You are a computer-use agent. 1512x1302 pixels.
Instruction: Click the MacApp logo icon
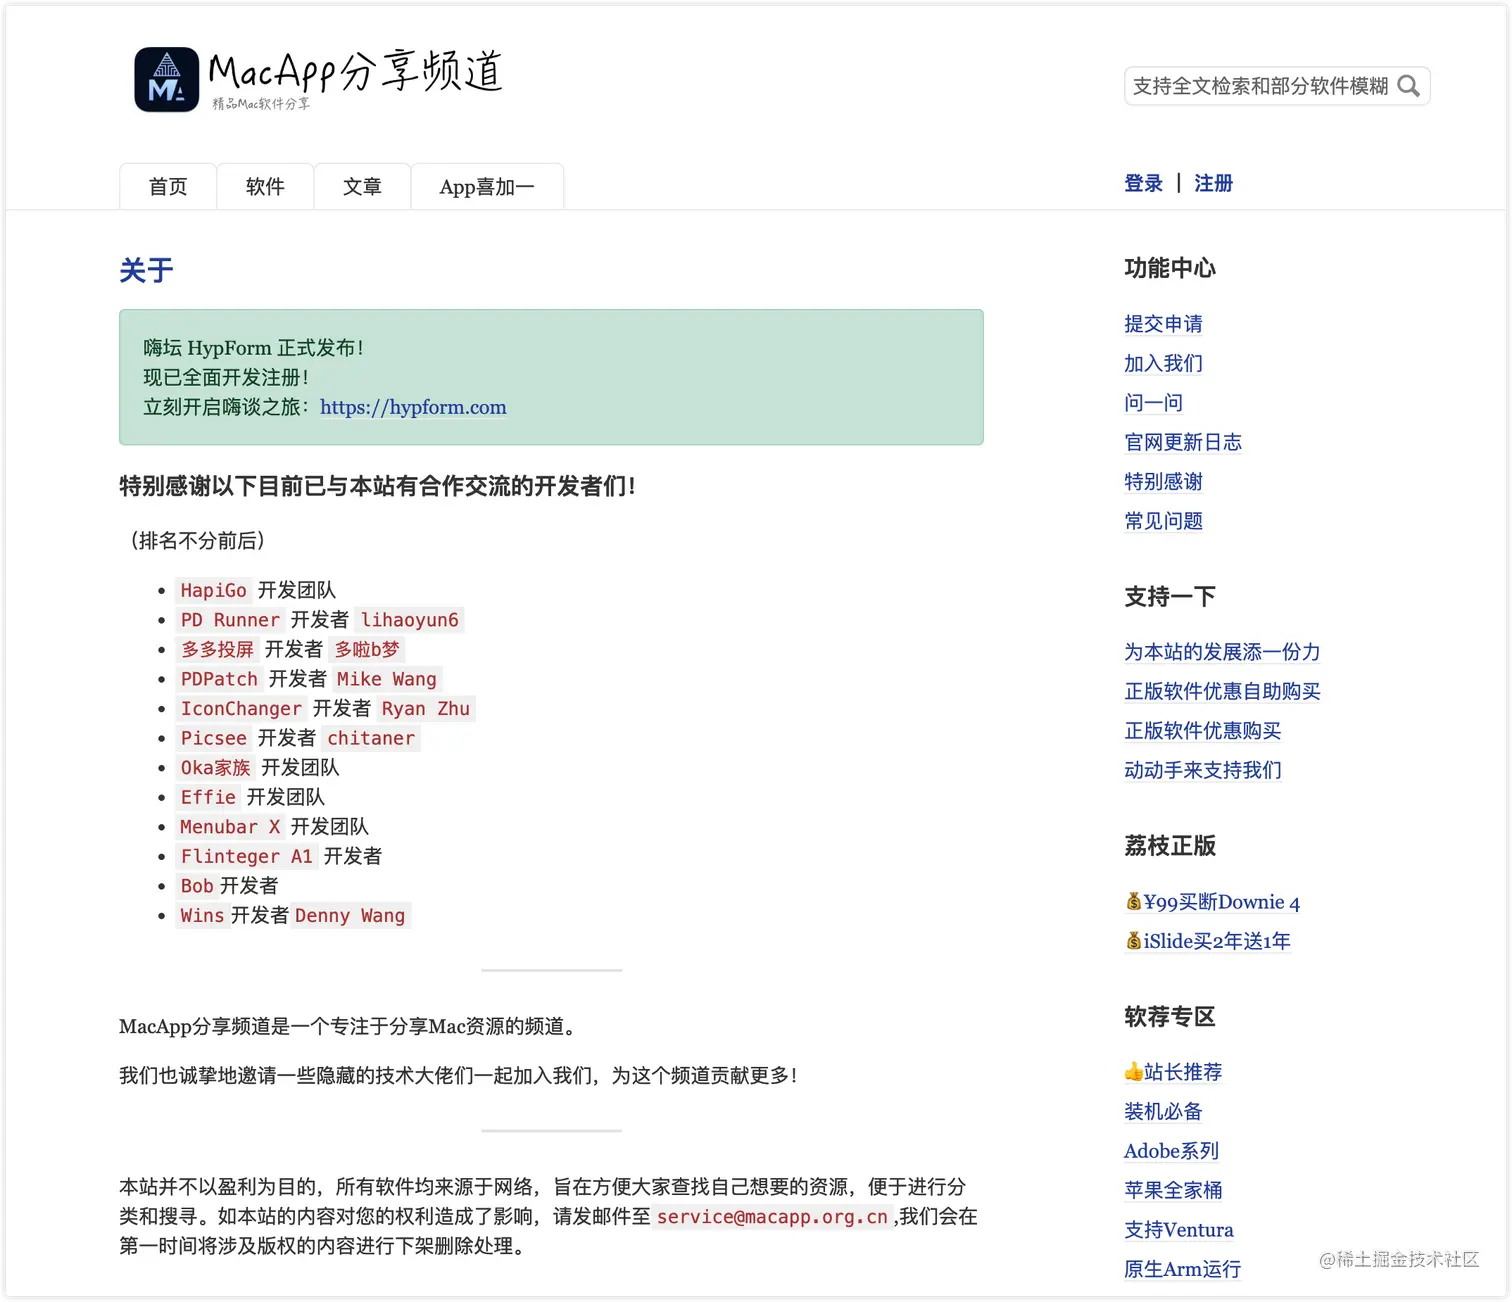[x=167, y=80]
